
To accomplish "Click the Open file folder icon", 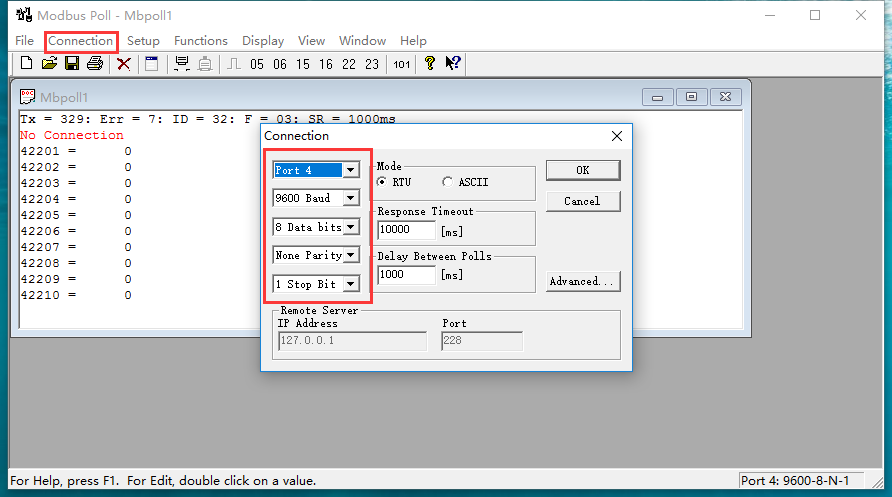I will coord(49,63).
